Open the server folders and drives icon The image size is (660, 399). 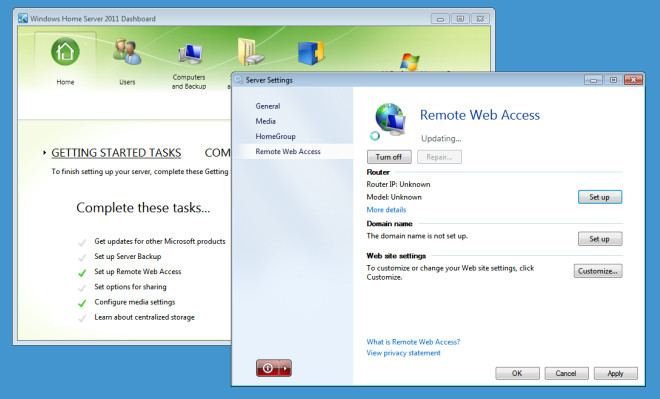[250, 51]
